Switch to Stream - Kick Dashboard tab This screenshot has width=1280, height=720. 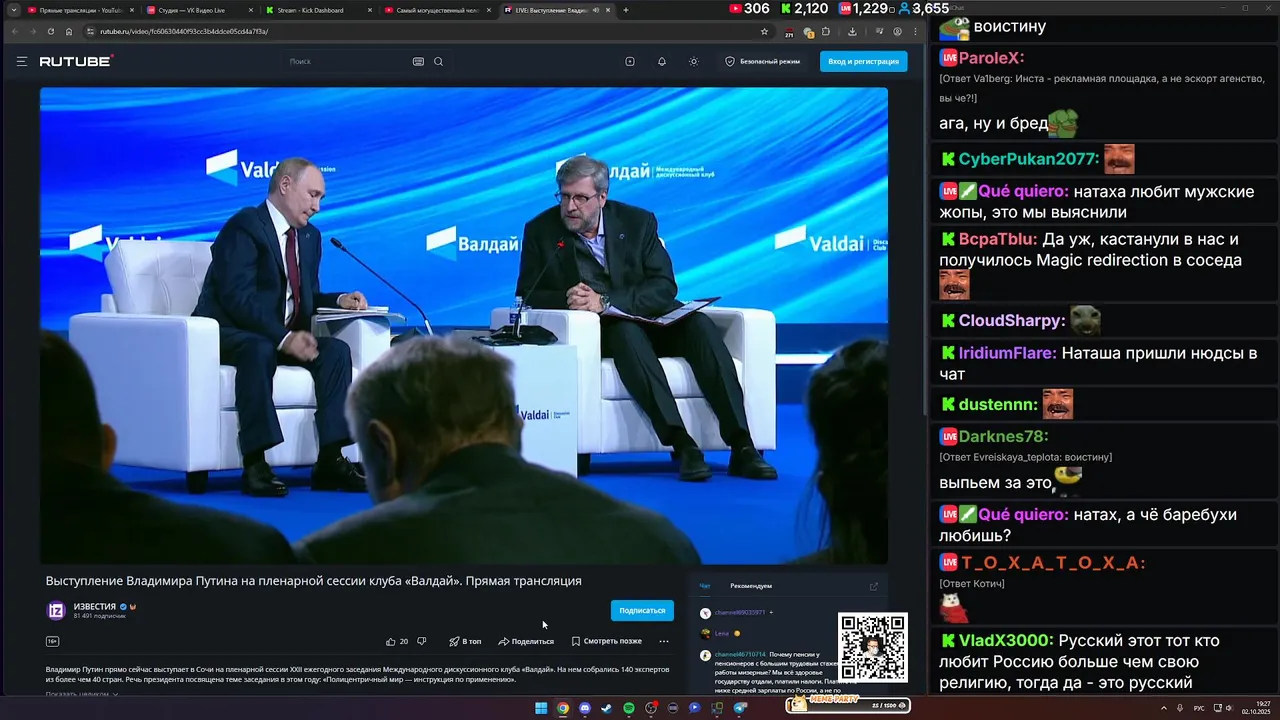317,10
